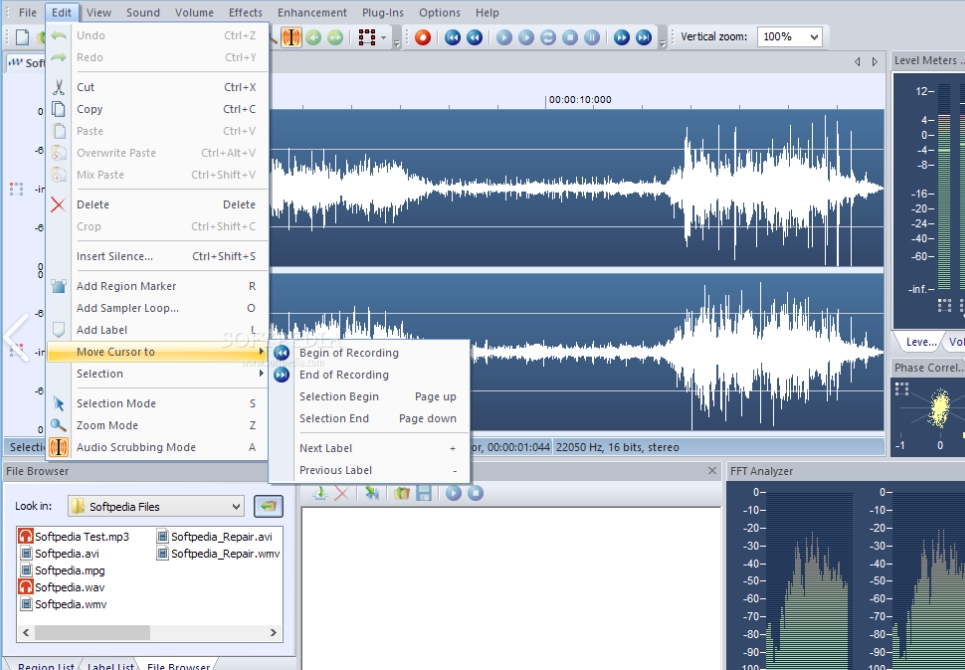Start recording with the red record button

422,38
